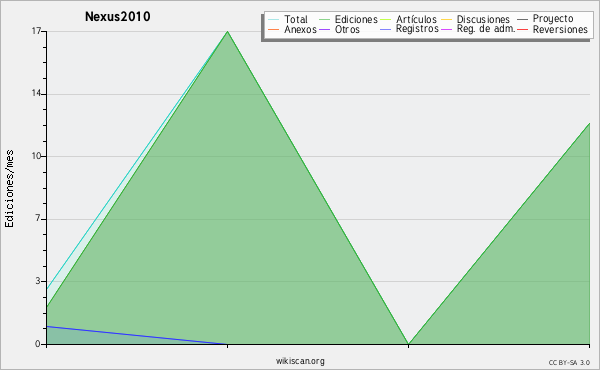This screenshot has height=370, width=600.
Task: Click the wikiscan.org text below the chart
Action: point(300,361)
